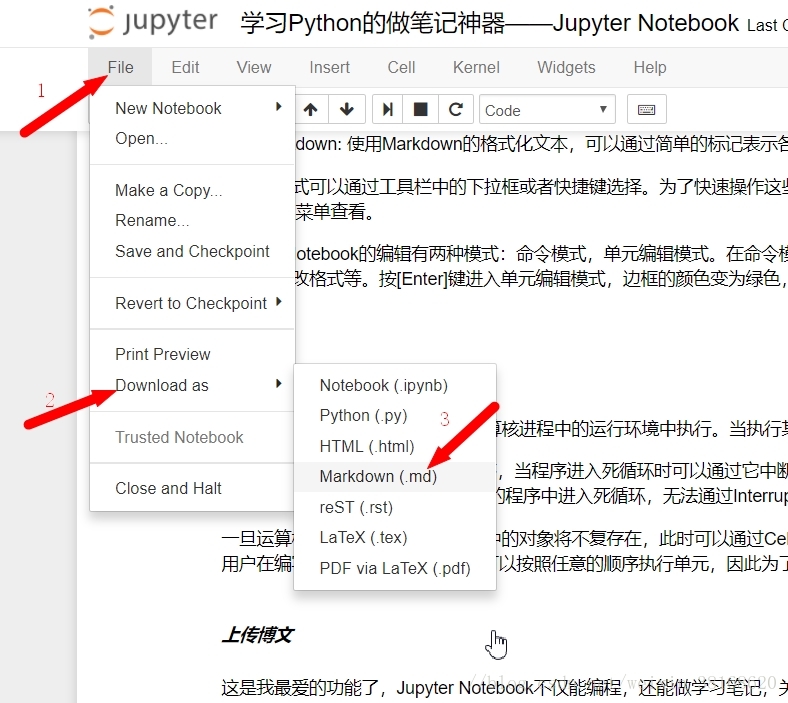This screenshot has height=703, width=788.
Task: Interrupt the kernel with the stop icon
Action: pos(420,109)
